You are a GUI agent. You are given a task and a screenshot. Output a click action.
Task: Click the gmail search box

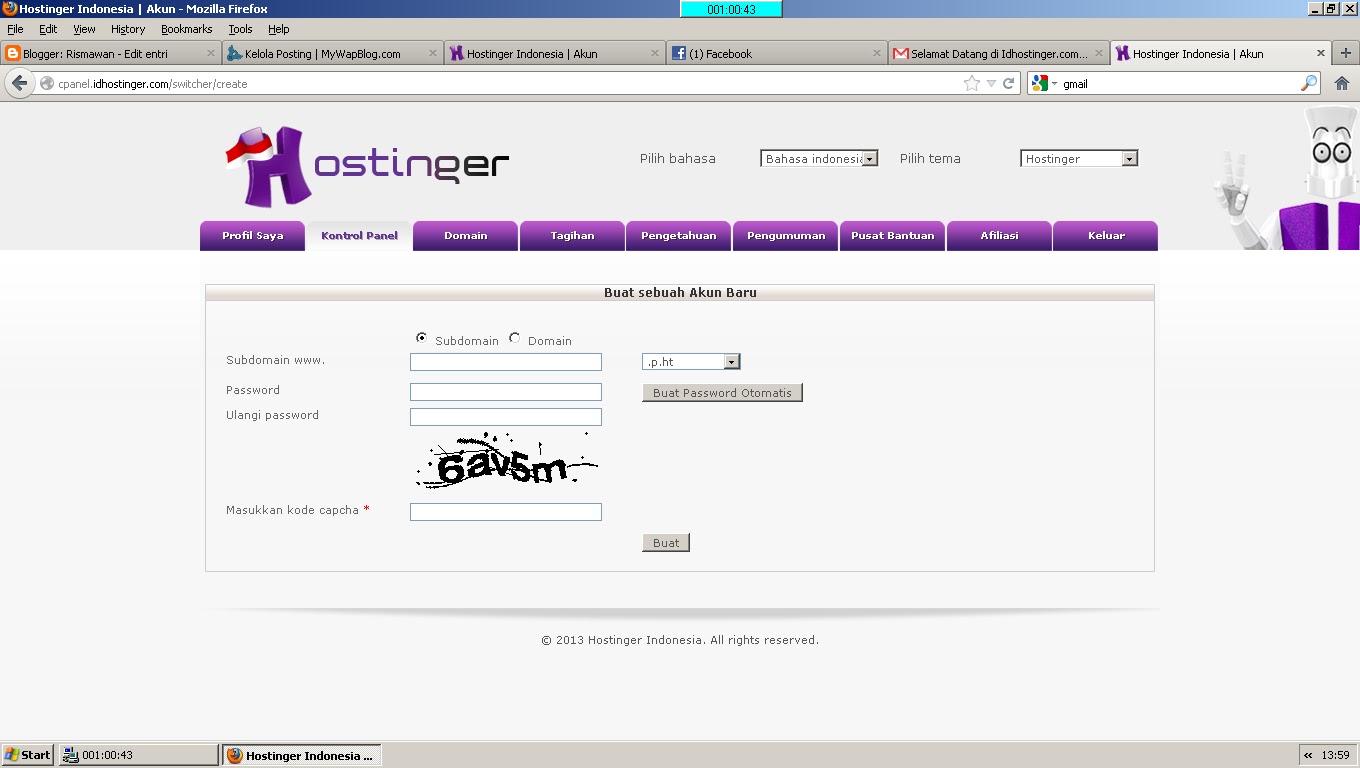[x=1178, y=84]
